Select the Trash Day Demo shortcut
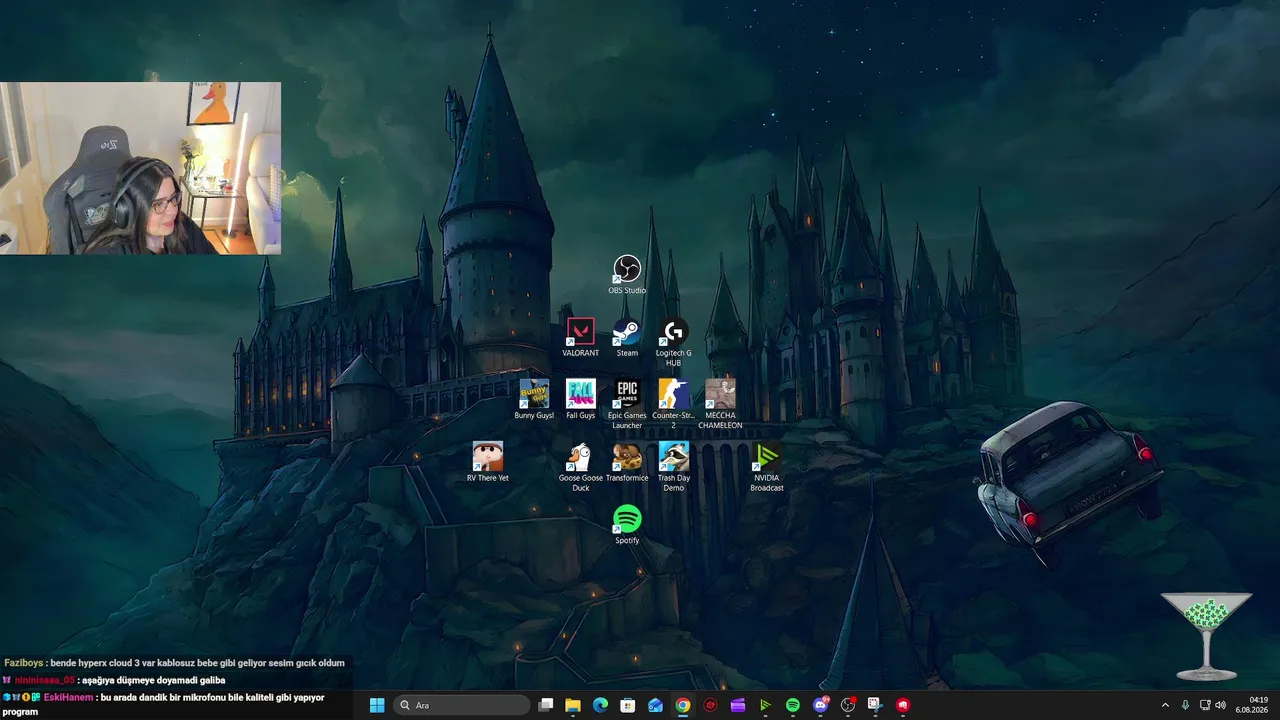 (x=673, y=467)
